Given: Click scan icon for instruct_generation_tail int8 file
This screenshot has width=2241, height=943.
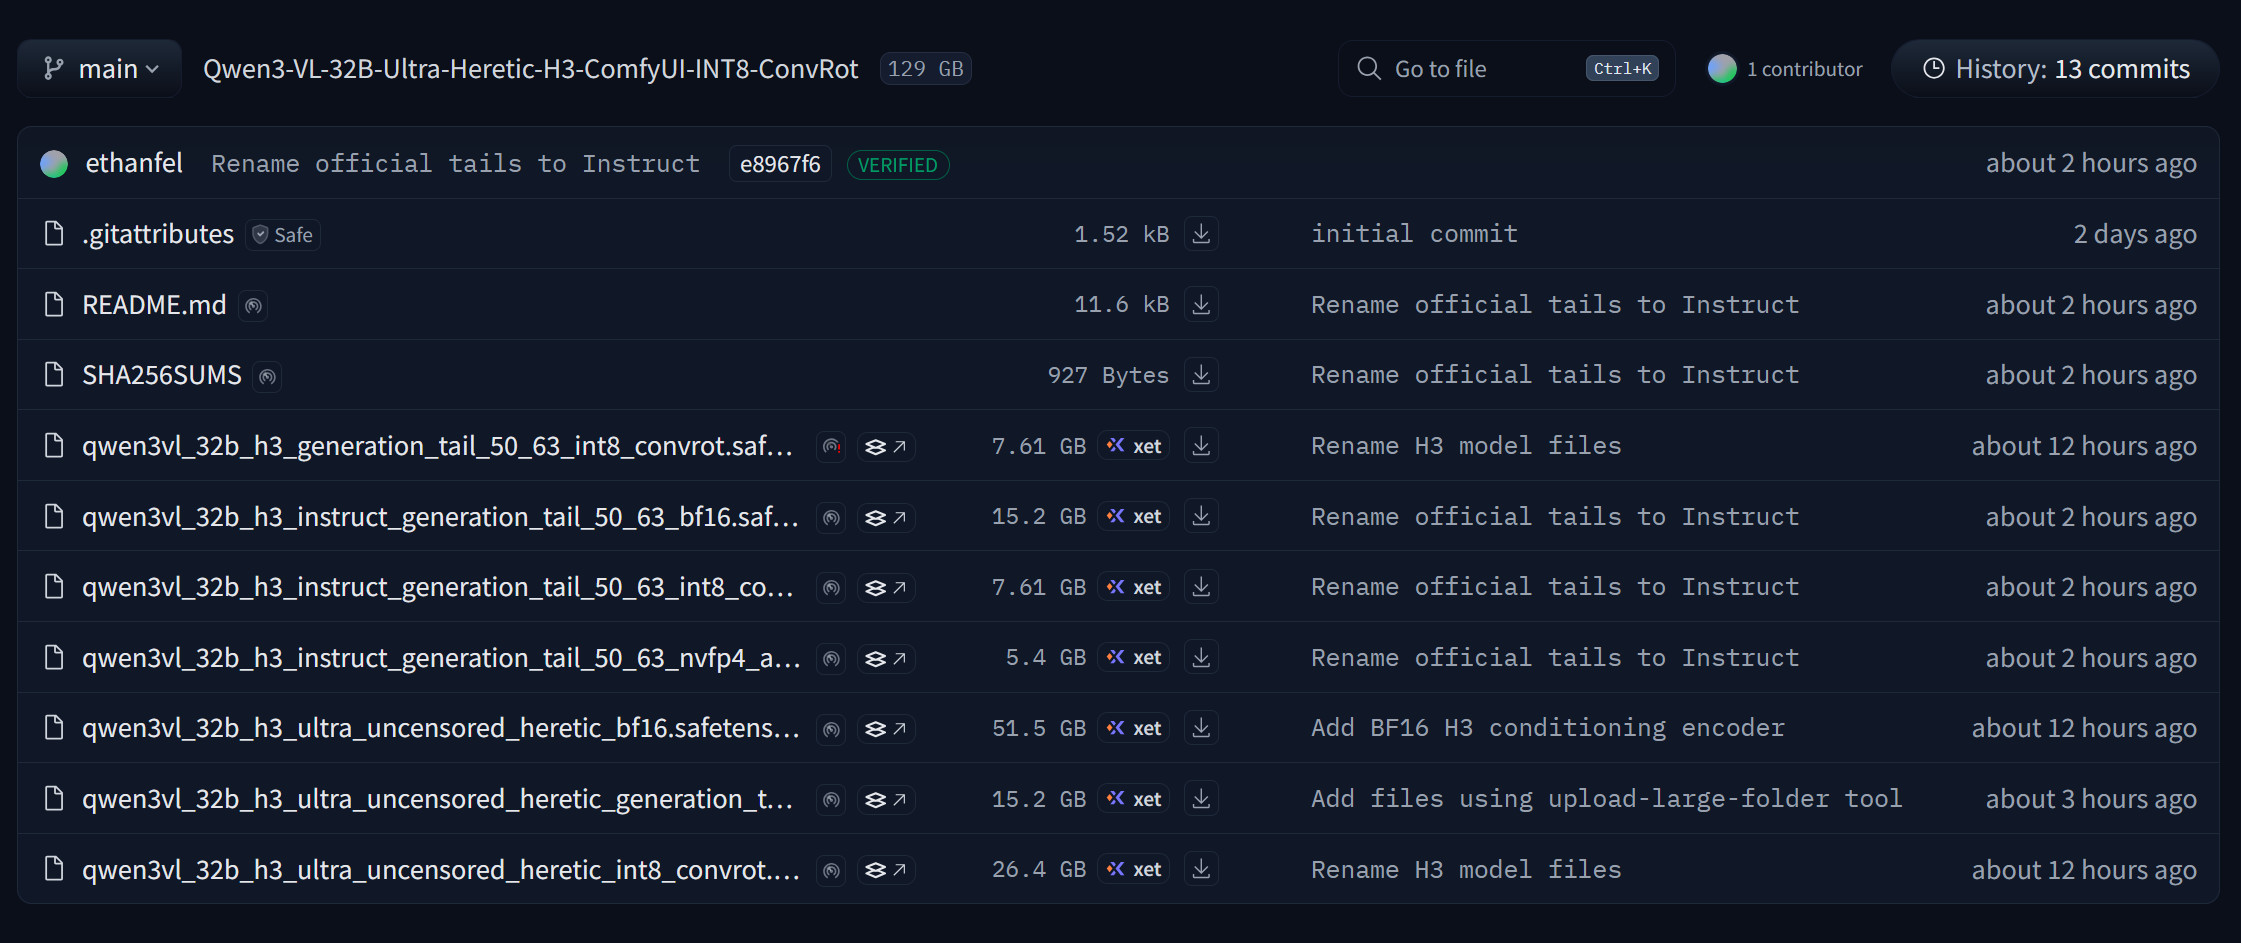Looking at the screenshot, I should (831, 588).
